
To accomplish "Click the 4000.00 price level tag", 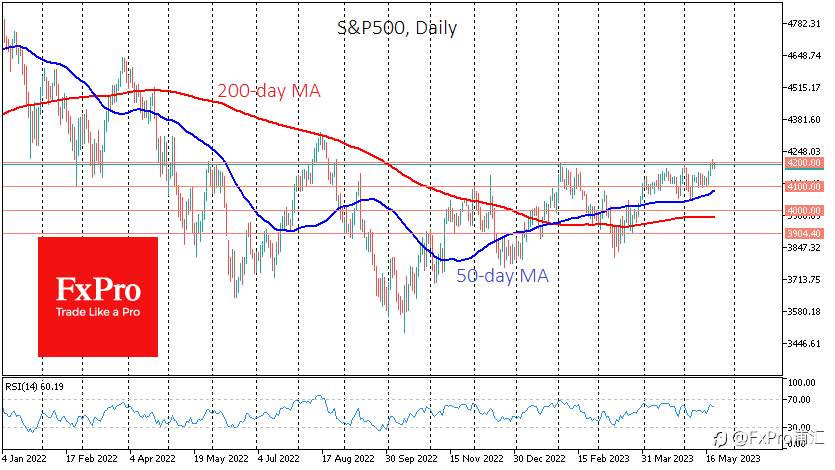I will (804, 211).
